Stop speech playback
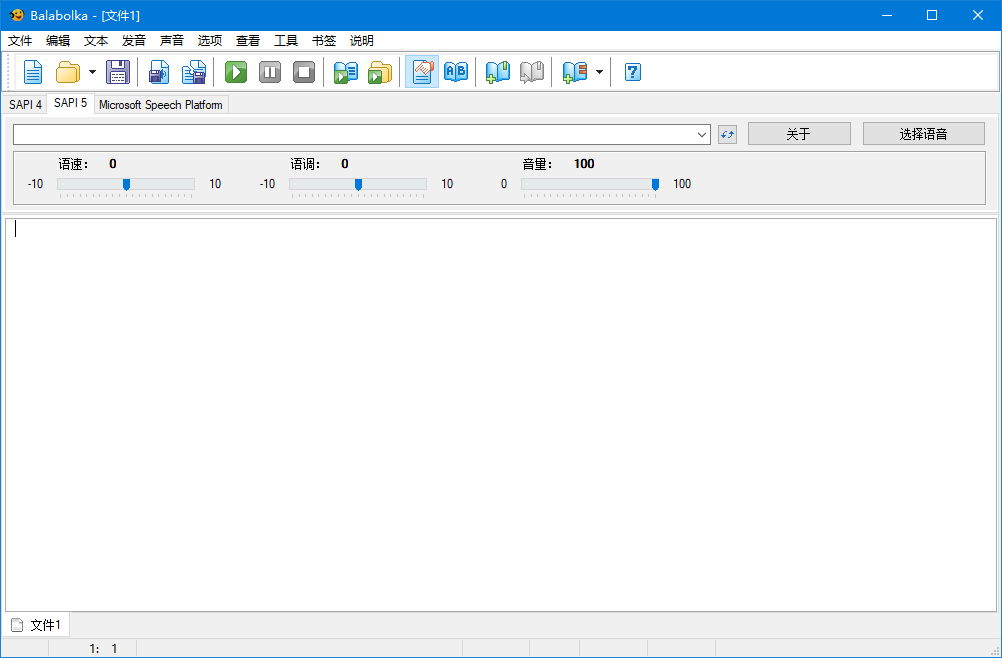 pyautogui.click(x=304, y=72)
